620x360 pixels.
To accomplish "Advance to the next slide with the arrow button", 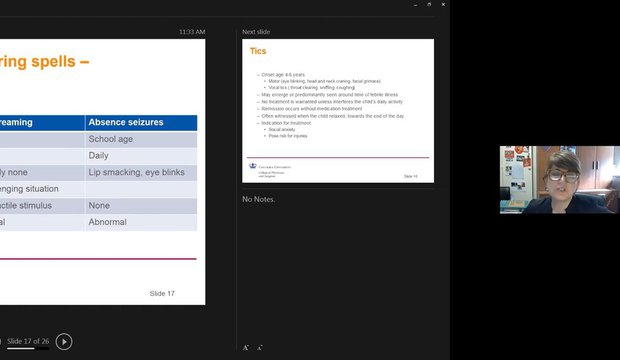I will click(64, 341).
